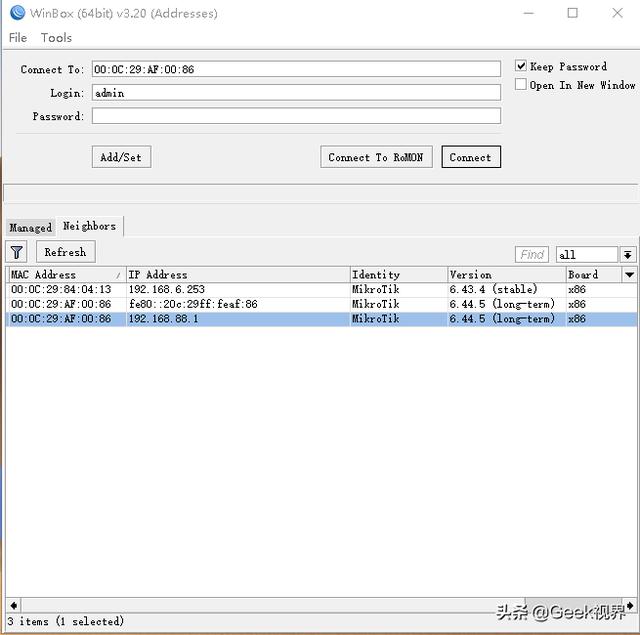Screen dimensions: 640x635
Task: Select IP address 192.168.6.253
Action: 167,289
